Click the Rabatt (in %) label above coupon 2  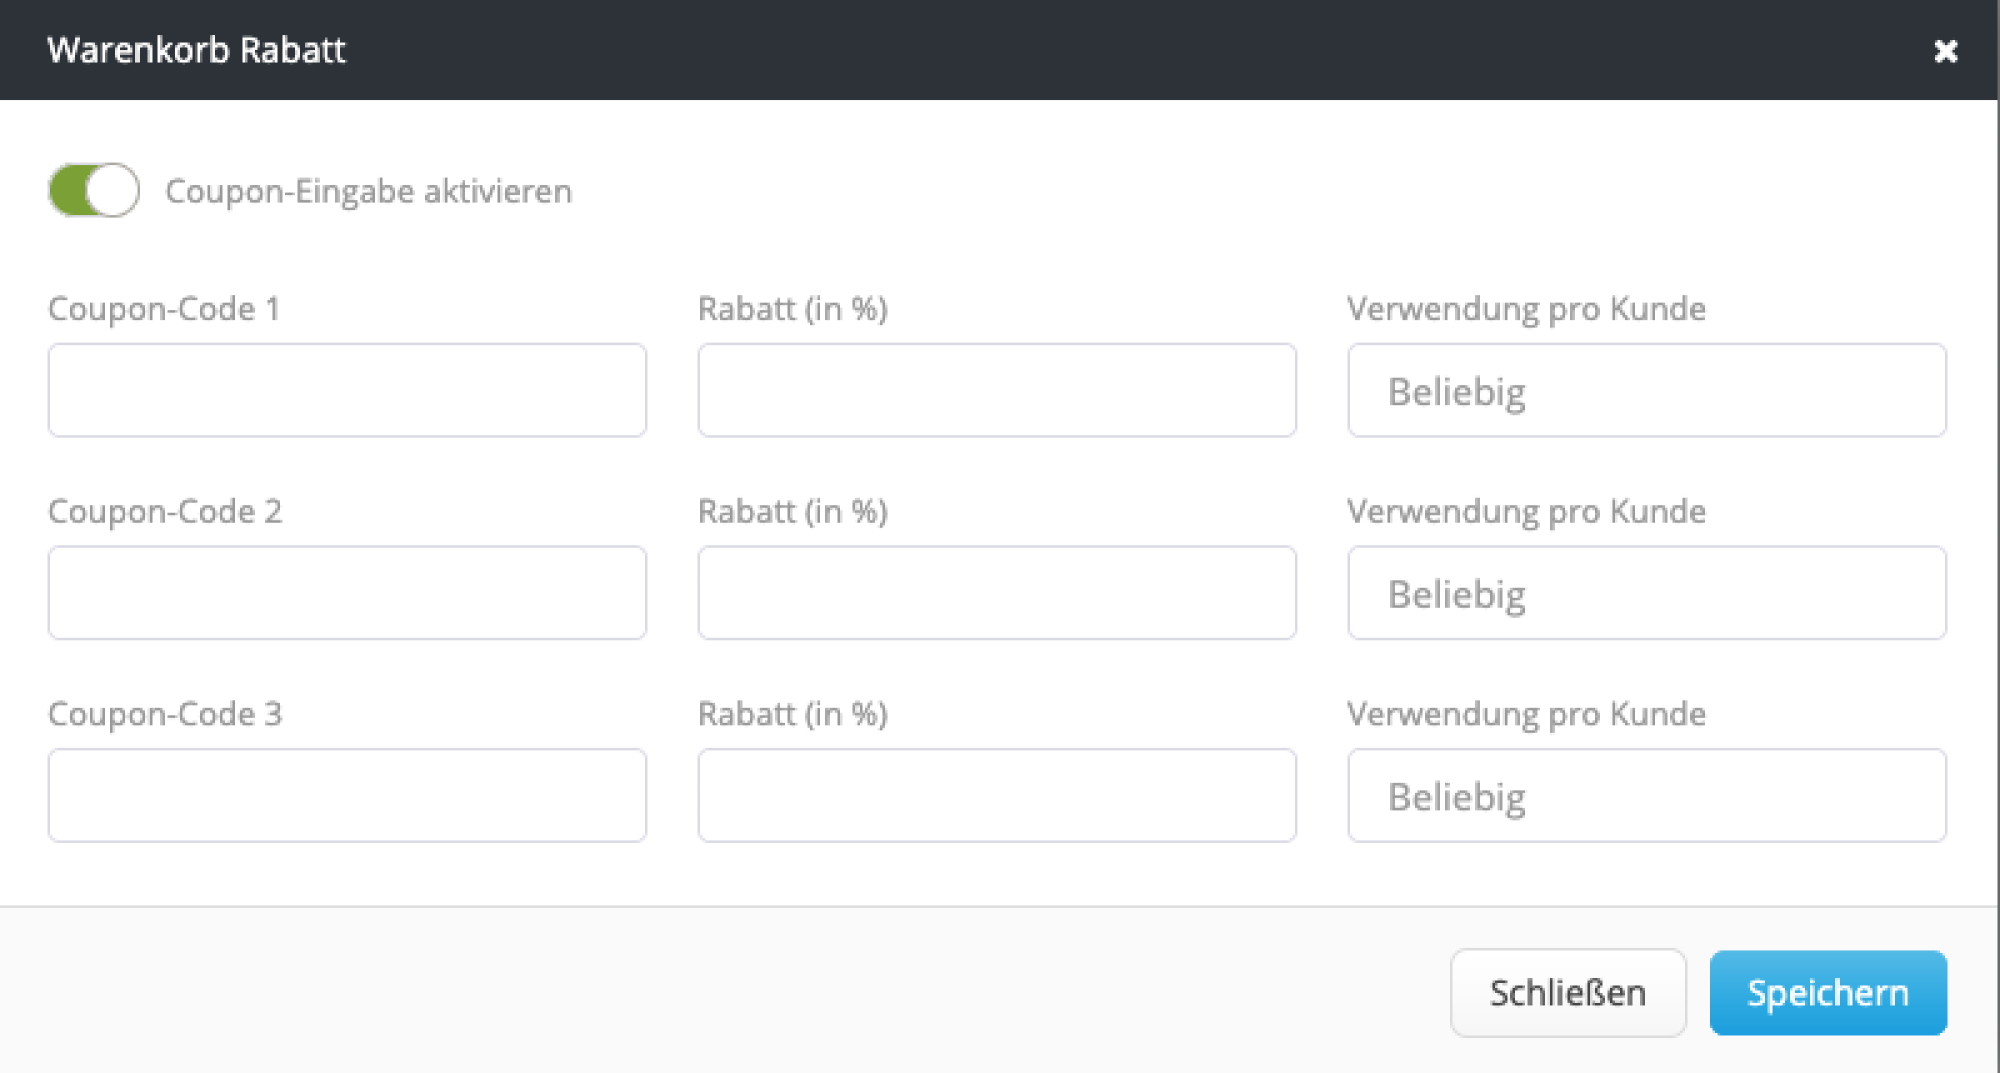pyautogui.click(x=792, y=511)
